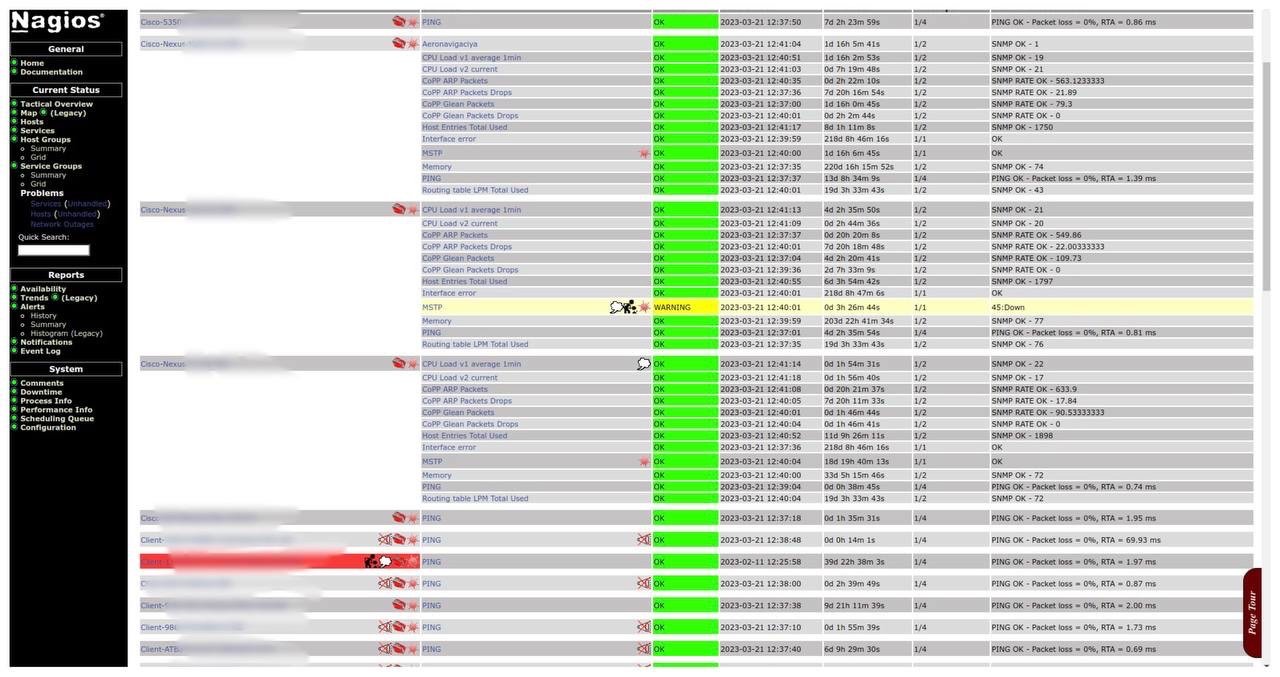
Task: Click starburst icon on MSTP row lasting 1d 16h 6m 45s
Action: [644, 153]
